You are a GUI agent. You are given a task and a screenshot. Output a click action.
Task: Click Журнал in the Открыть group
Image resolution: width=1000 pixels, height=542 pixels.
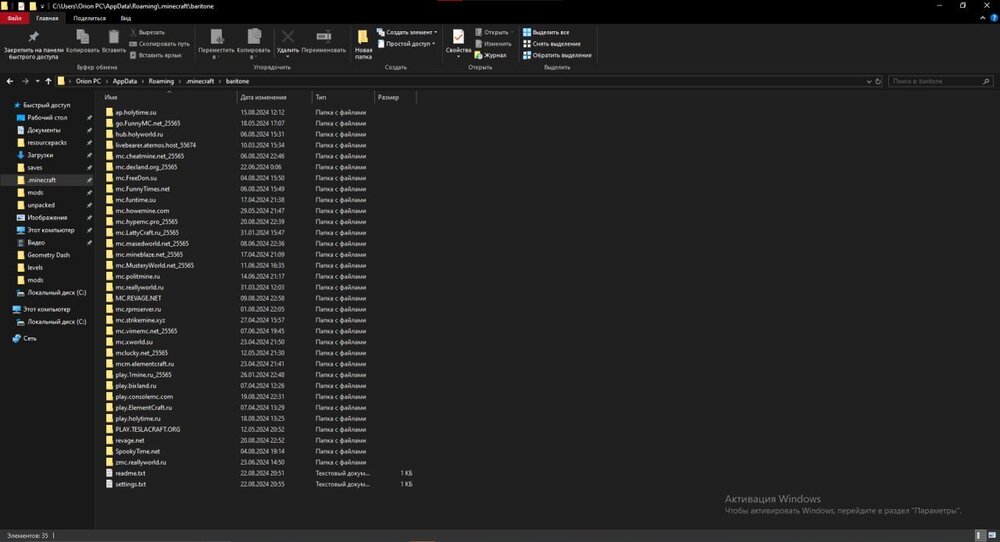[x=490, y=55]
